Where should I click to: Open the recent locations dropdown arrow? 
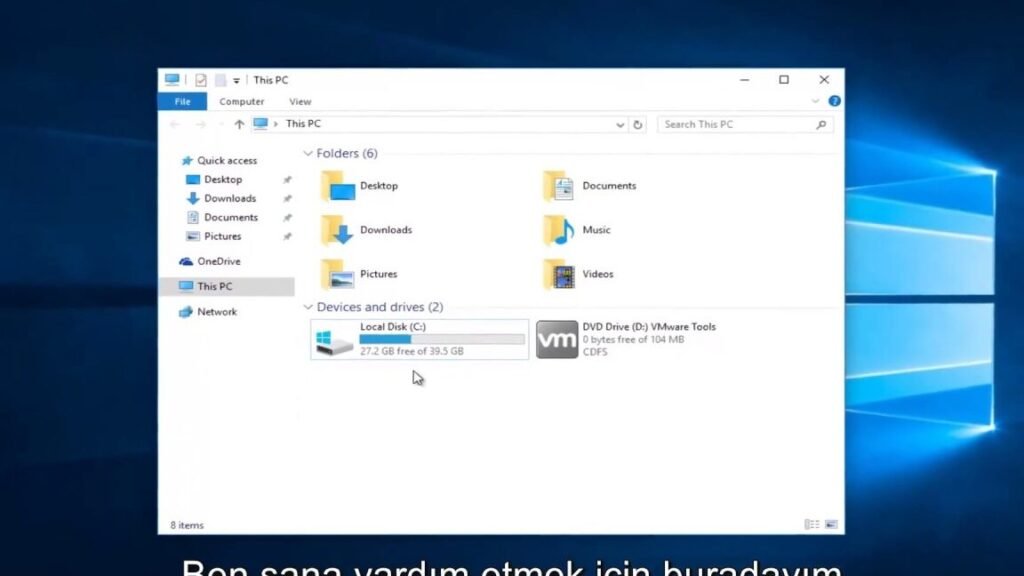[221, 125]
